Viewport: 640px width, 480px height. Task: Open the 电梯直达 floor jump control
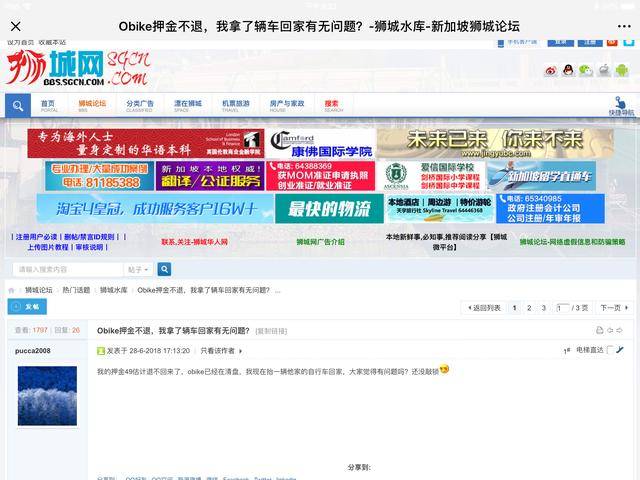[x=596, y=350]
